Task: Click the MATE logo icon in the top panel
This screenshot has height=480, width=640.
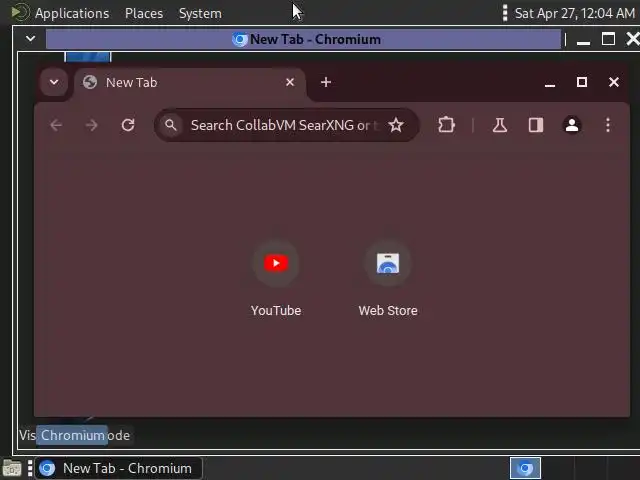Action: [x=20, y=12]
